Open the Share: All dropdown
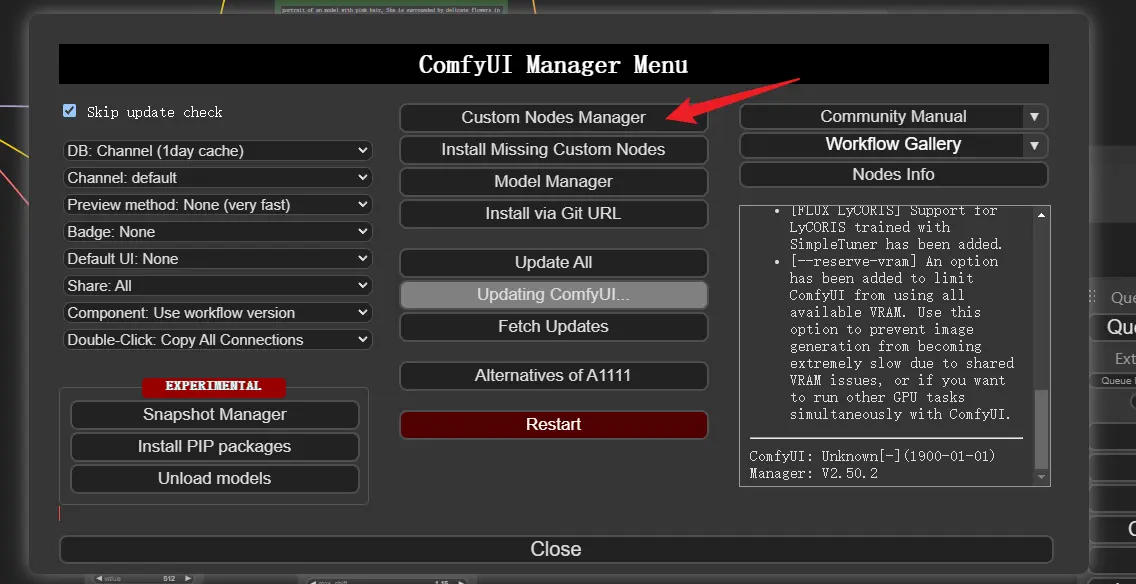 tap(218, 286)
